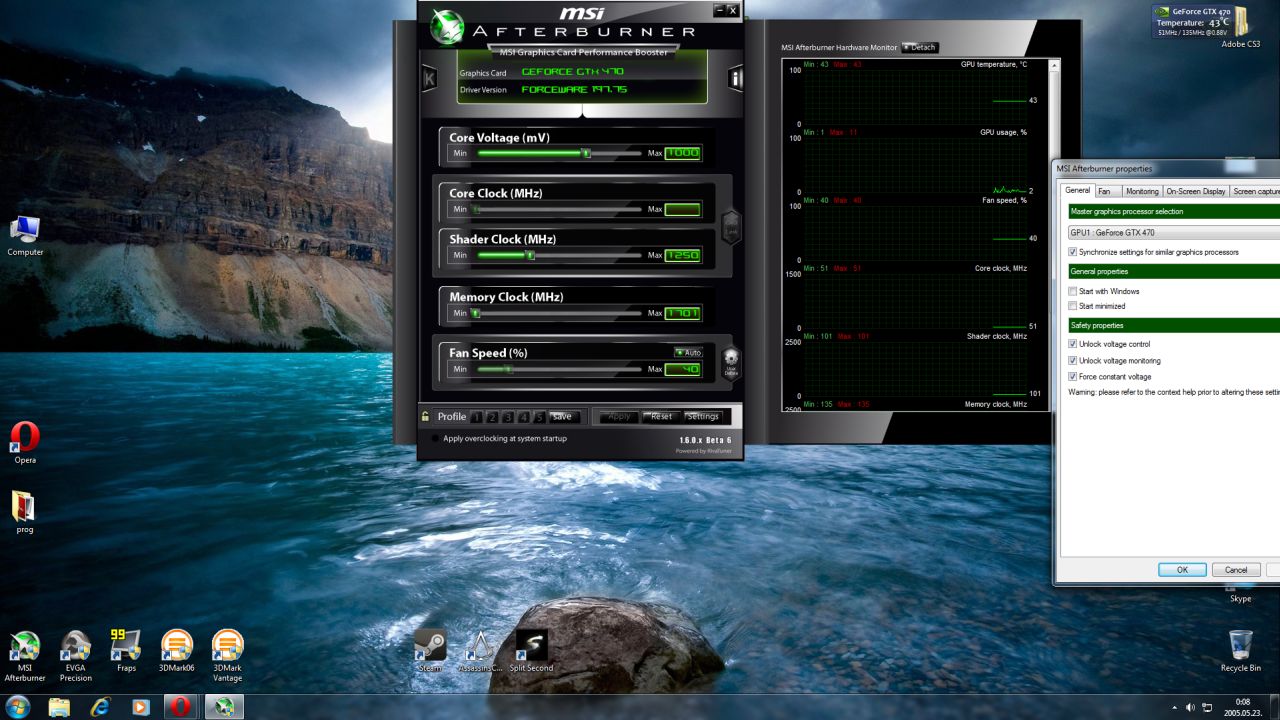Viewport: 1280px width, 720px height.
Task: Open Afterburner Settings button
Action: 704,417
